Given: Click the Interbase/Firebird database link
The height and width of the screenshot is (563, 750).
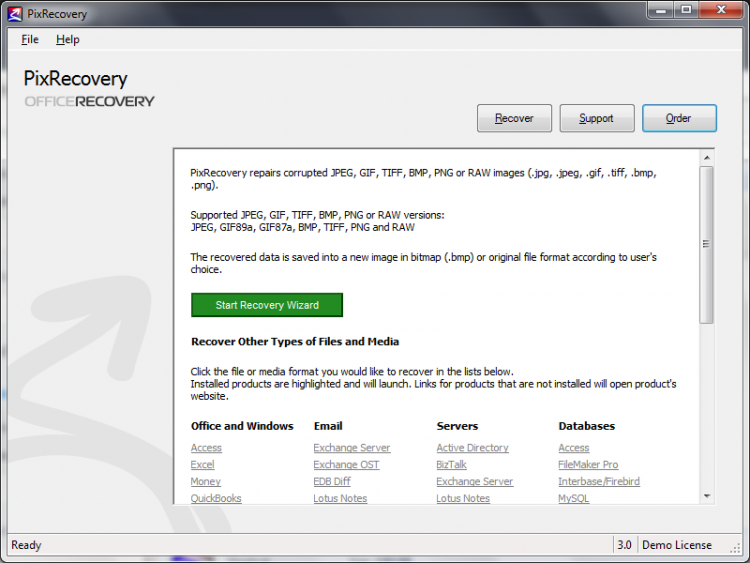Looking at the screenshot, I should point(598,481).
